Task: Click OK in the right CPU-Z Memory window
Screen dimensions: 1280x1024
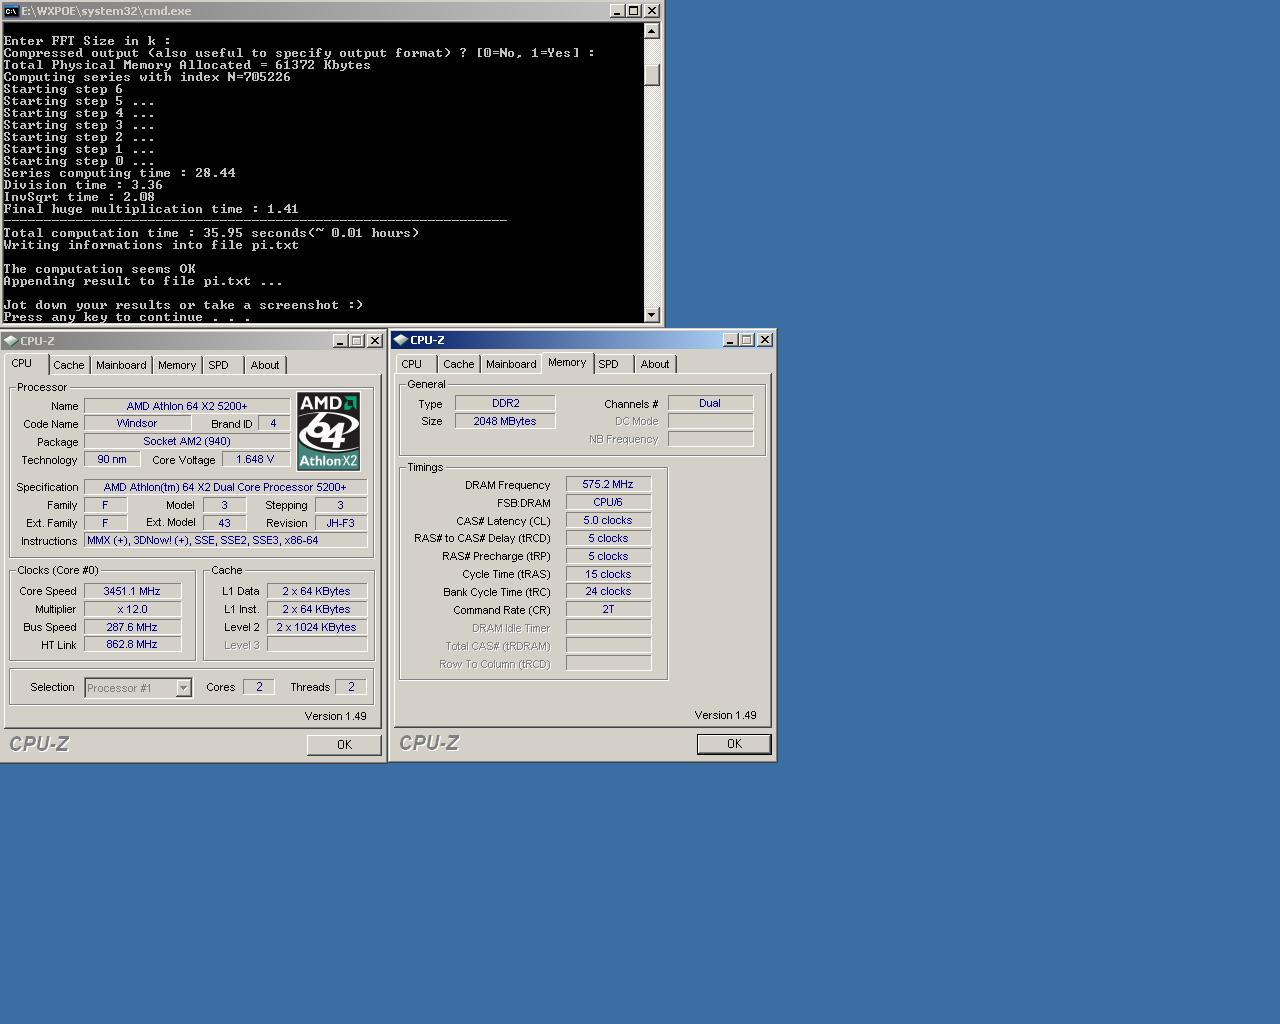Action: [x=734, y=744]
